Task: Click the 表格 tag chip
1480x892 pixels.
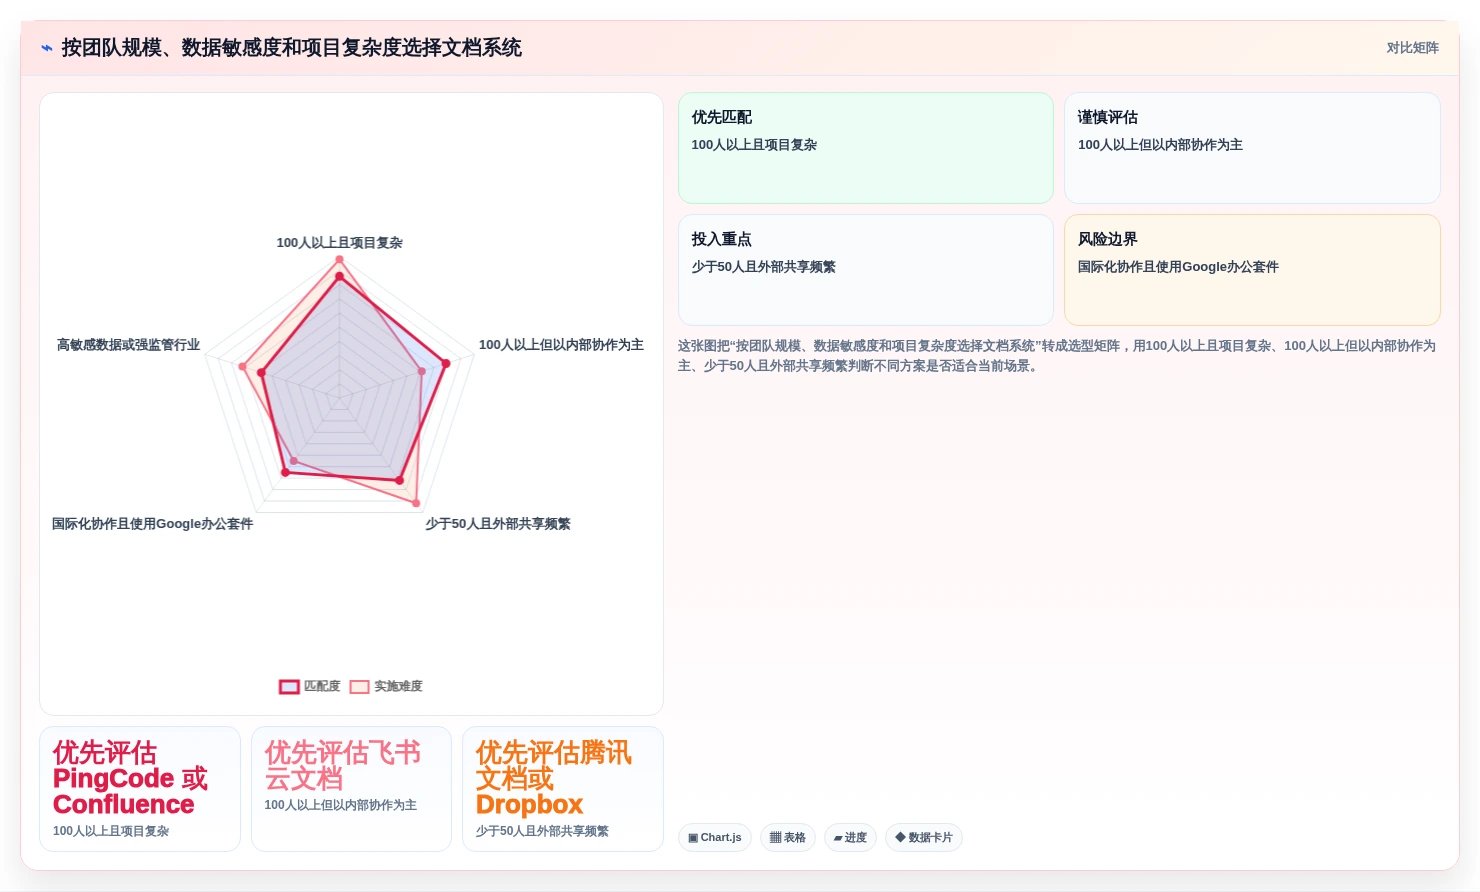Action: click(x=788, y=837)
